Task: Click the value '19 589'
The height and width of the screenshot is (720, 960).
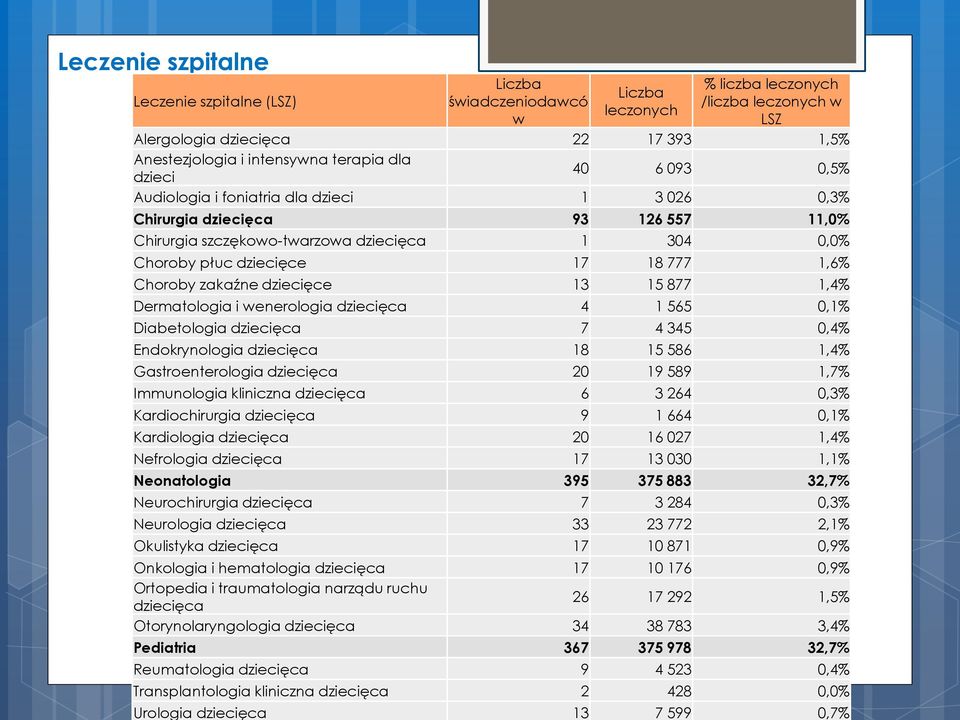Action: (669, 372)
